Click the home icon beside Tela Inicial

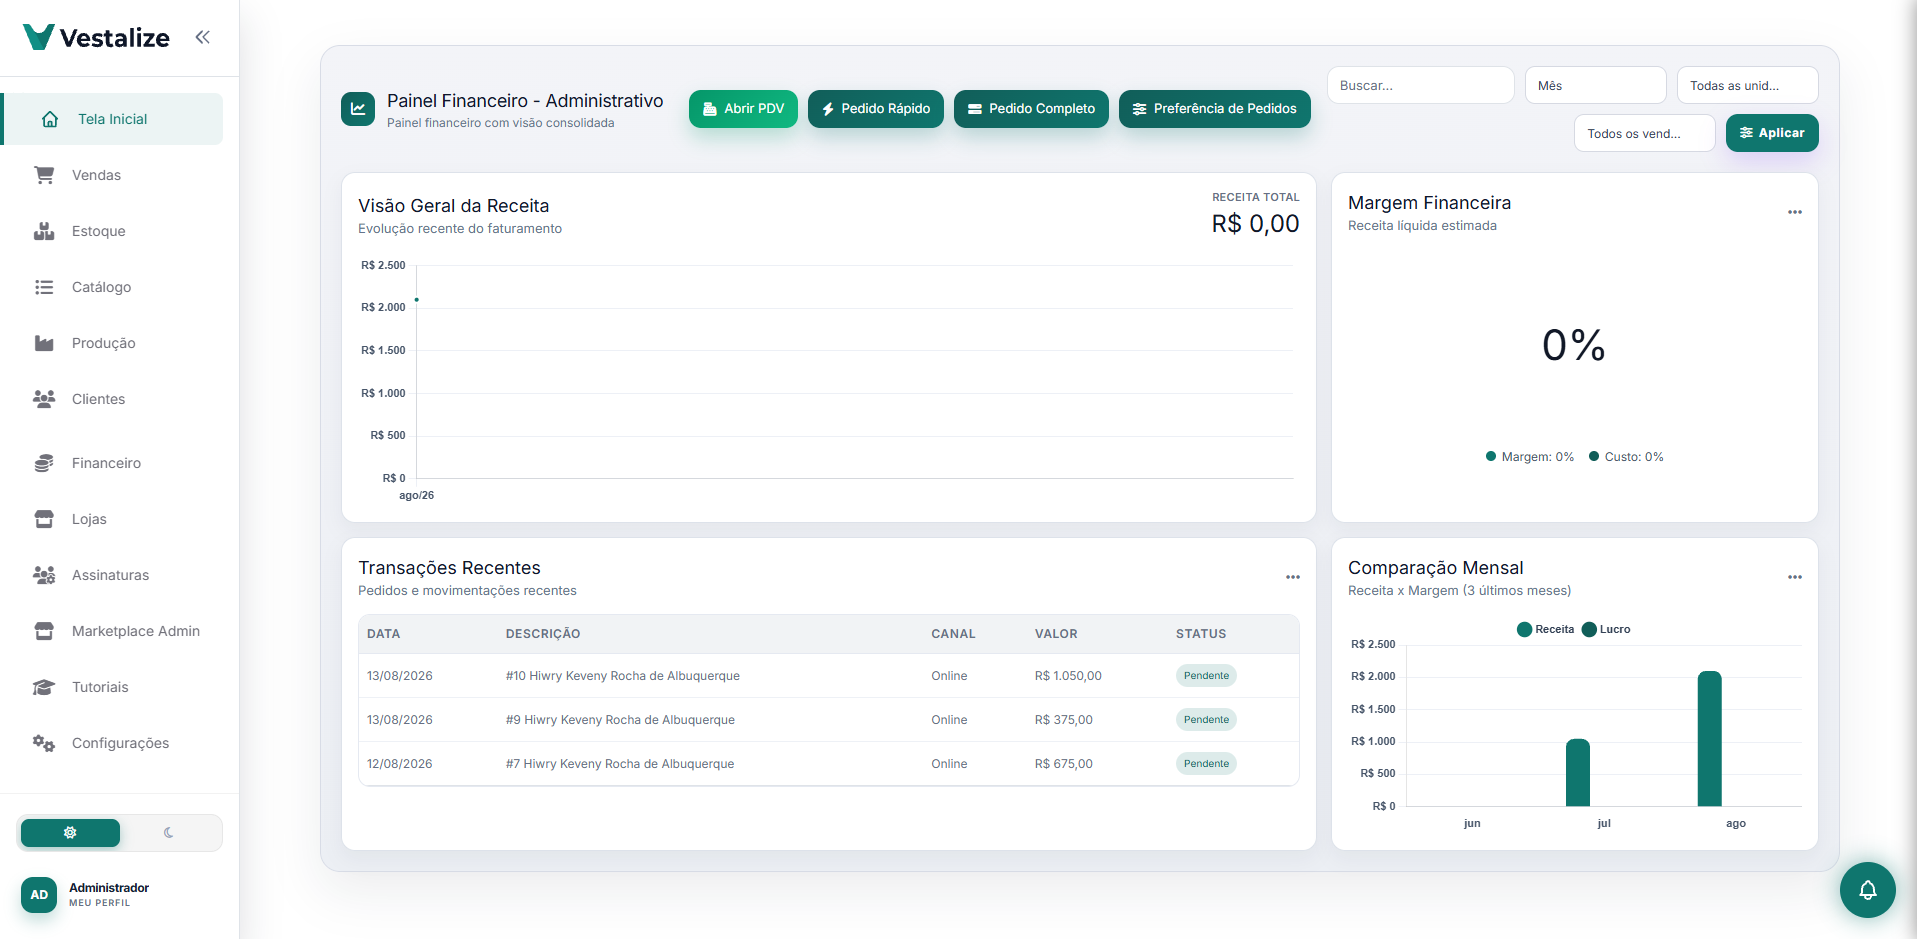(50, 119)
